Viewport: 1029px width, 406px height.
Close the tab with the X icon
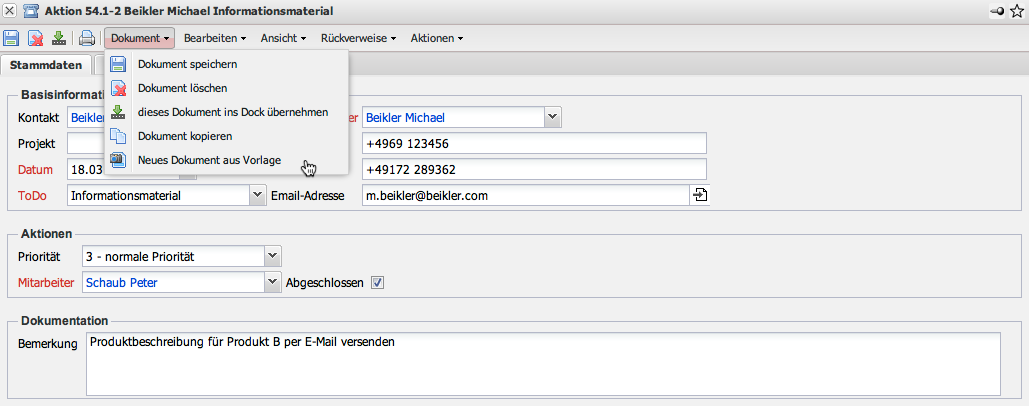click(9, 10)
